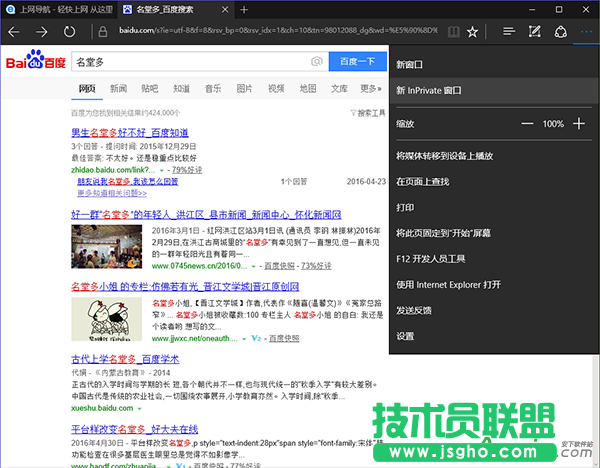Screen dimensions: 600x468
Task: Switch to the 地图 search tab
Action: point(308,89)
